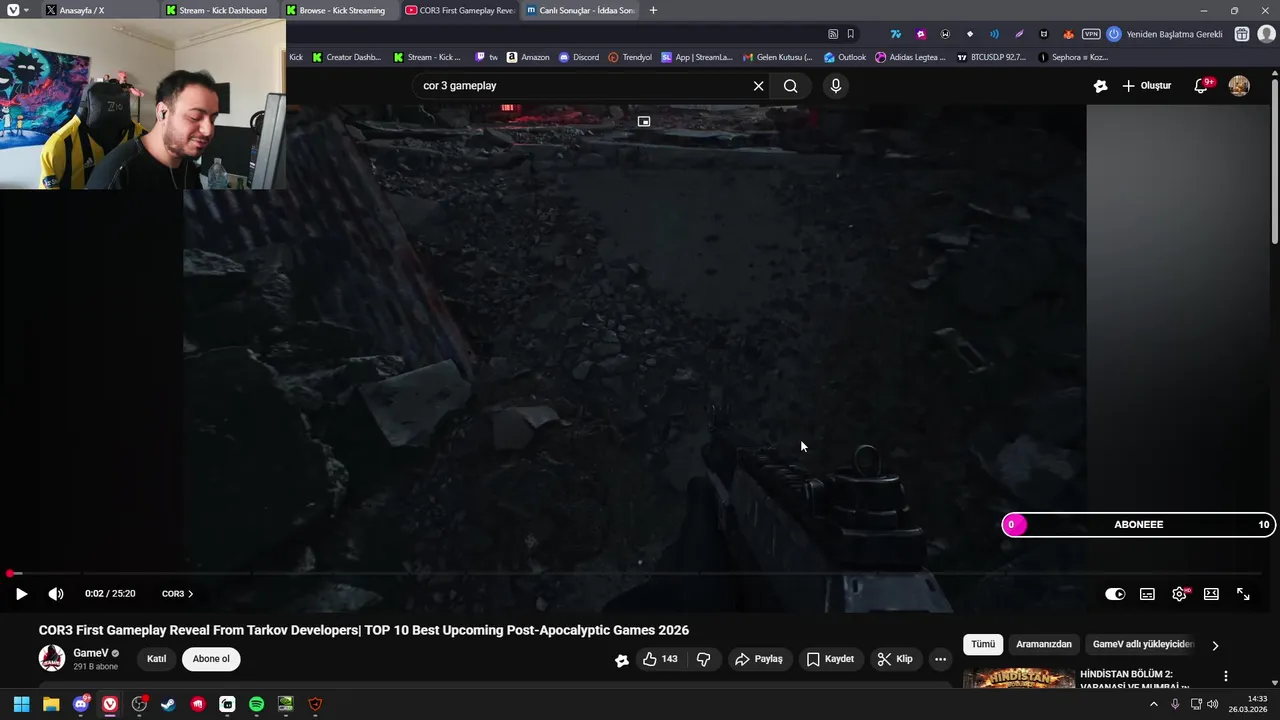1280x720 pixels.
Task: Open Hindistan Bölüm 2 video thumbnail
Action: 1019,679
